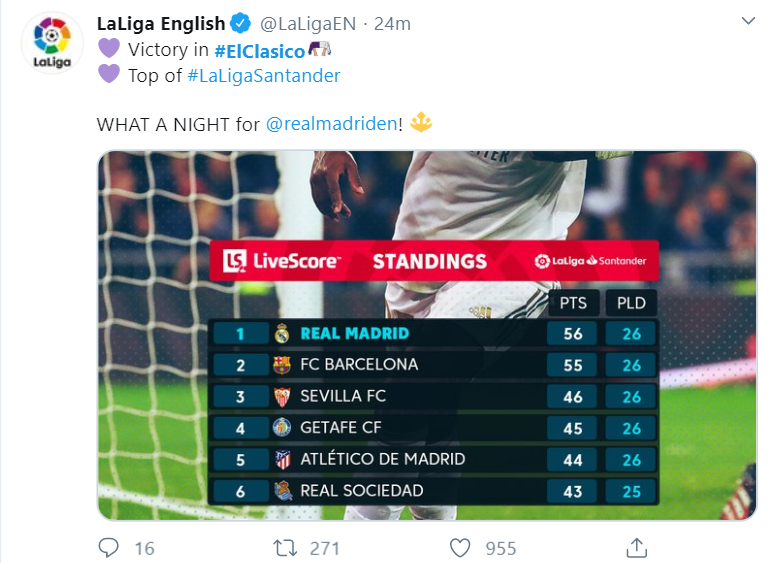Screen dimensions: 772x563
Task: Like the tweet with heart icon
Action: point(460,548)
